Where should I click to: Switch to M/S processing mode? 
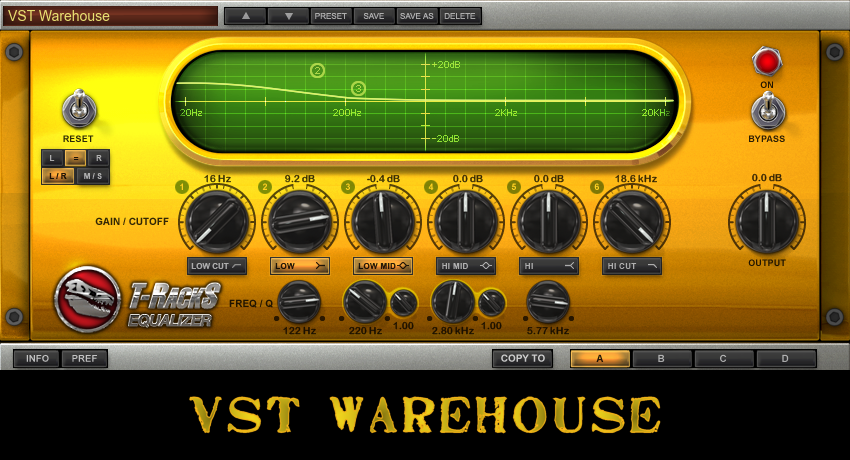93,176
